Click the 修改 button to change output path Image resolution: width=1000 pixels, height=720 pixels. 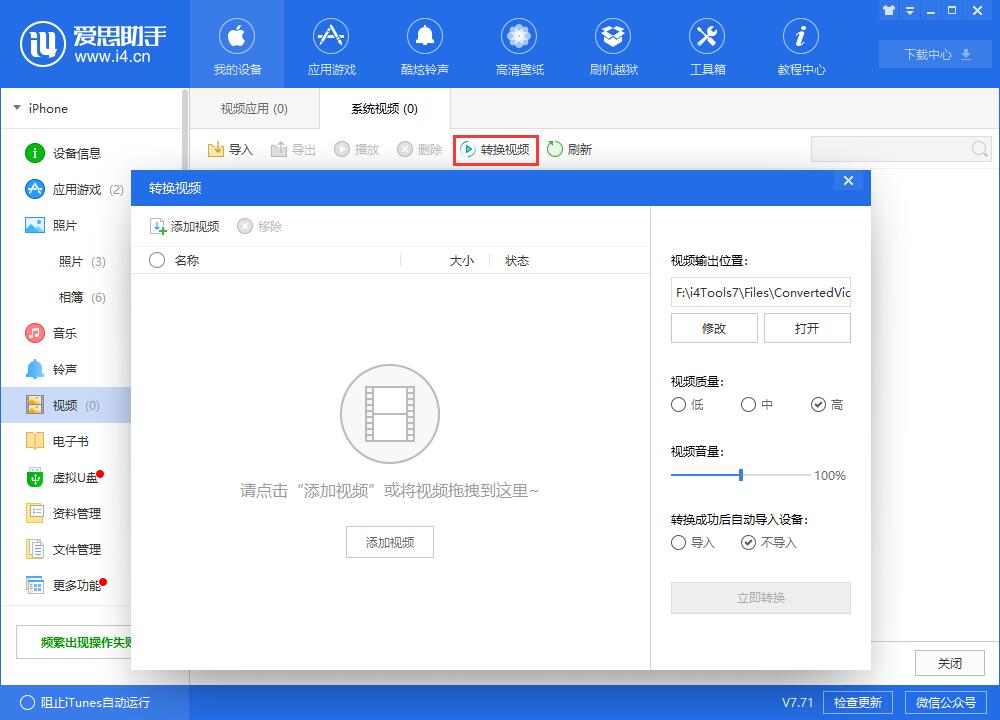pyautogui.click(x=714, y=327)
